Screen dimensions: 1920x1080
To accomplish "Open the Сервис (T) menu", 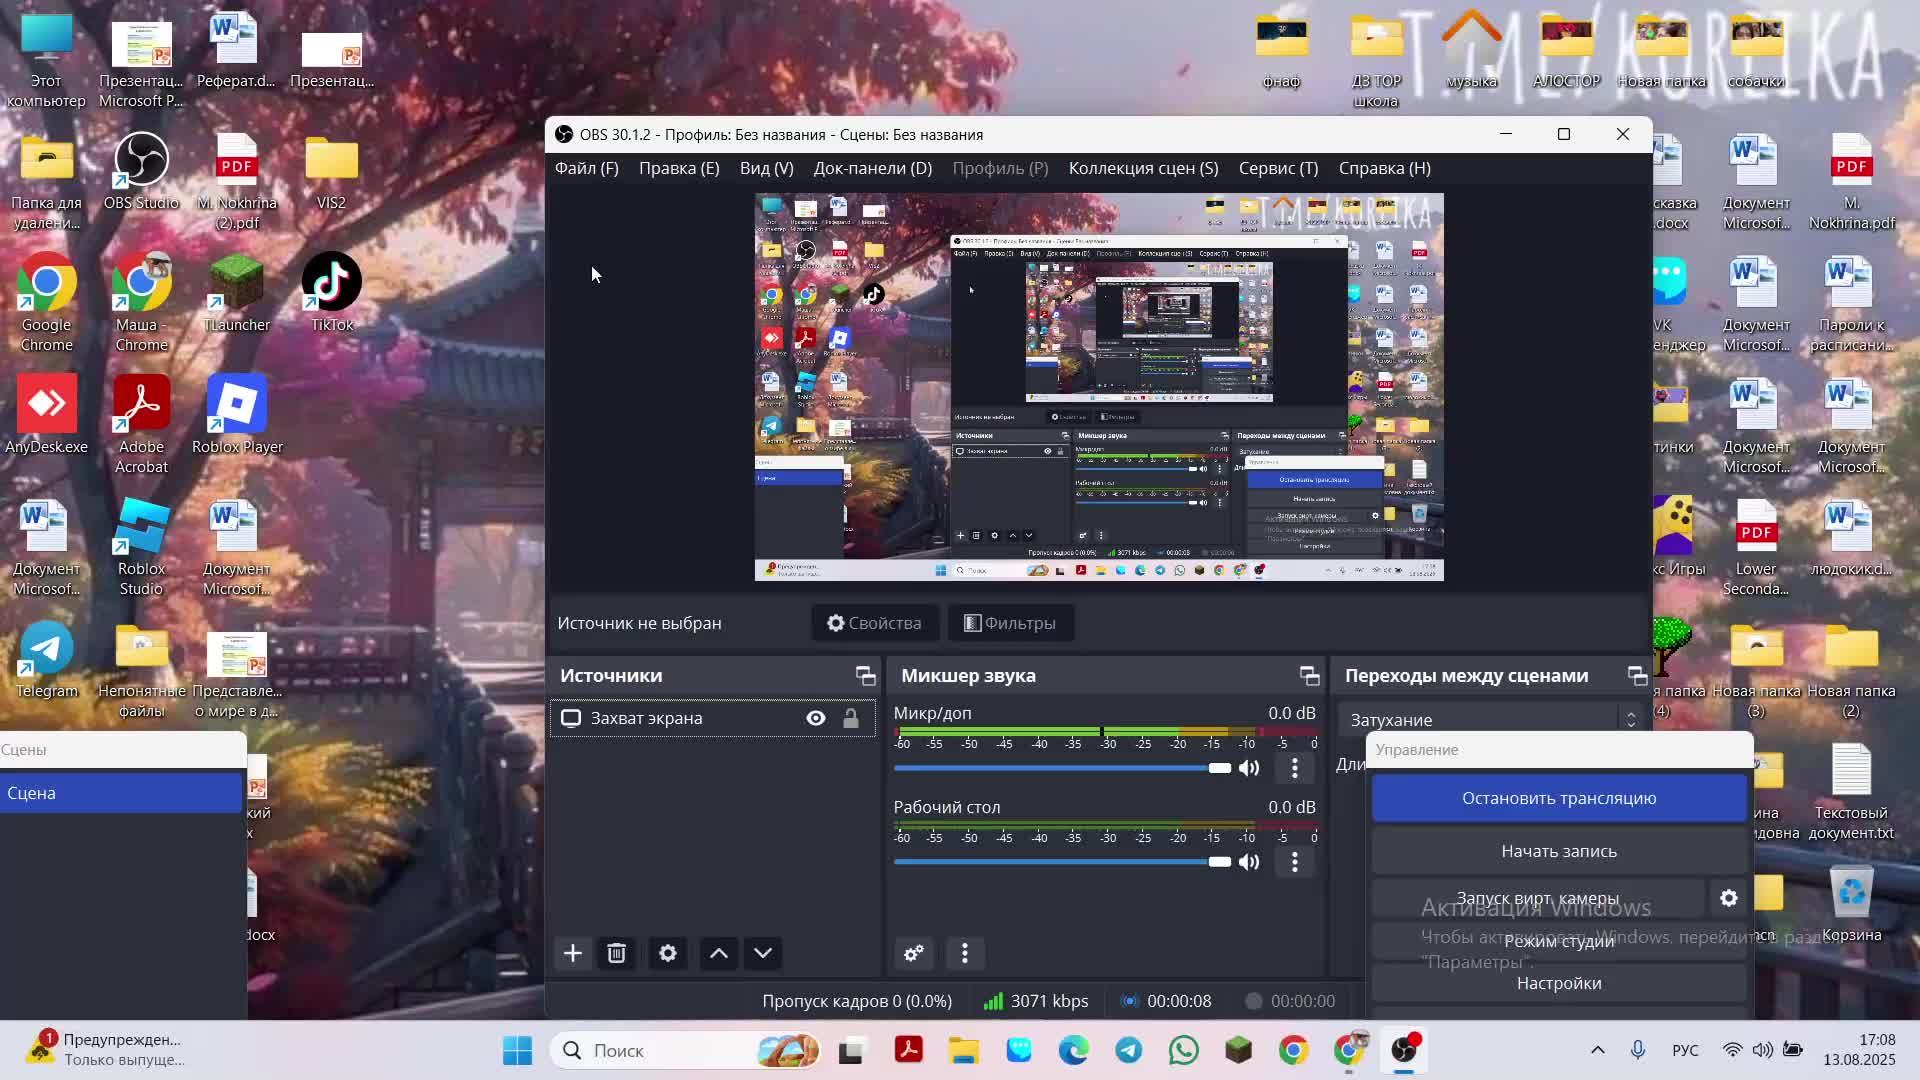I will tap(1278, 168).
